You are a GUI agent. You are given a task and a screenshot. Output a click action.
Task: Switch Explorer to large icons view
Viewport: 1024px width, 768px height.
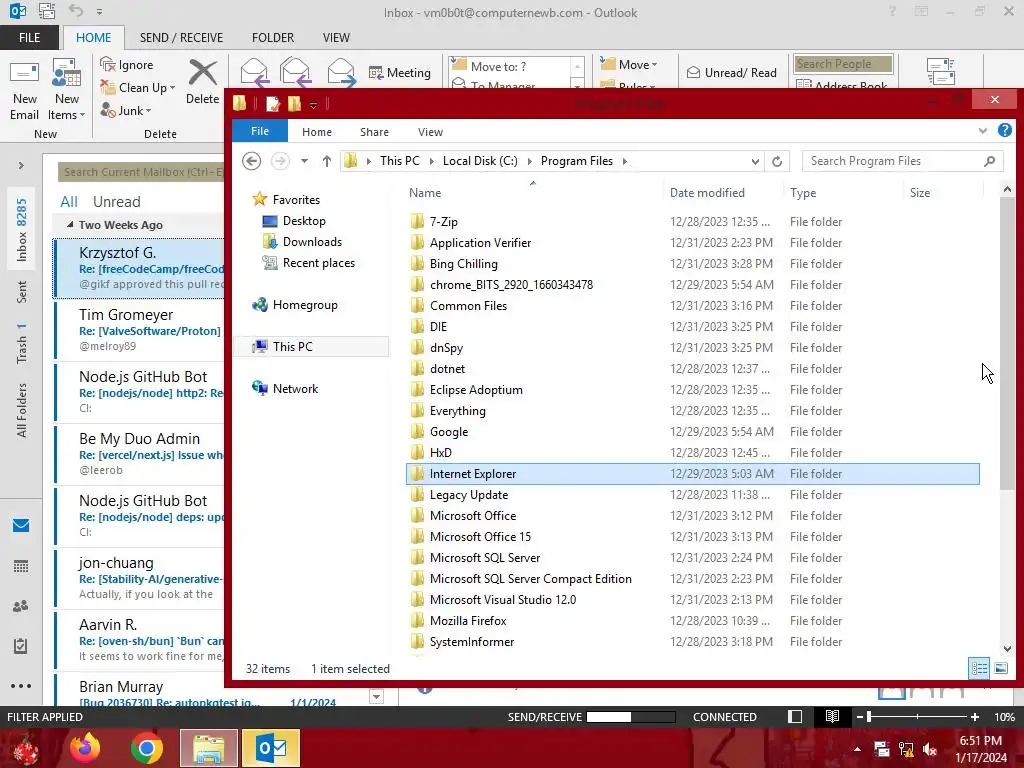(x=1000, y=668)
